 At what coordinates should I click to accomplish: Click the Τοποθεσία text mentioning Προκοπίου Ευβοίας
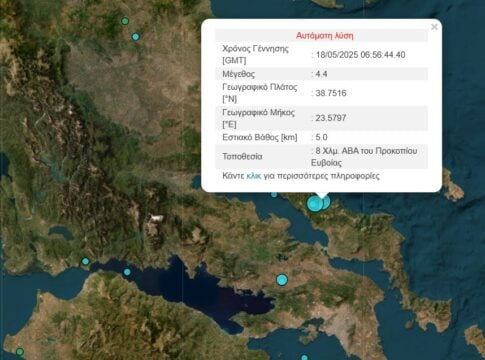click(x=364, y=157)
